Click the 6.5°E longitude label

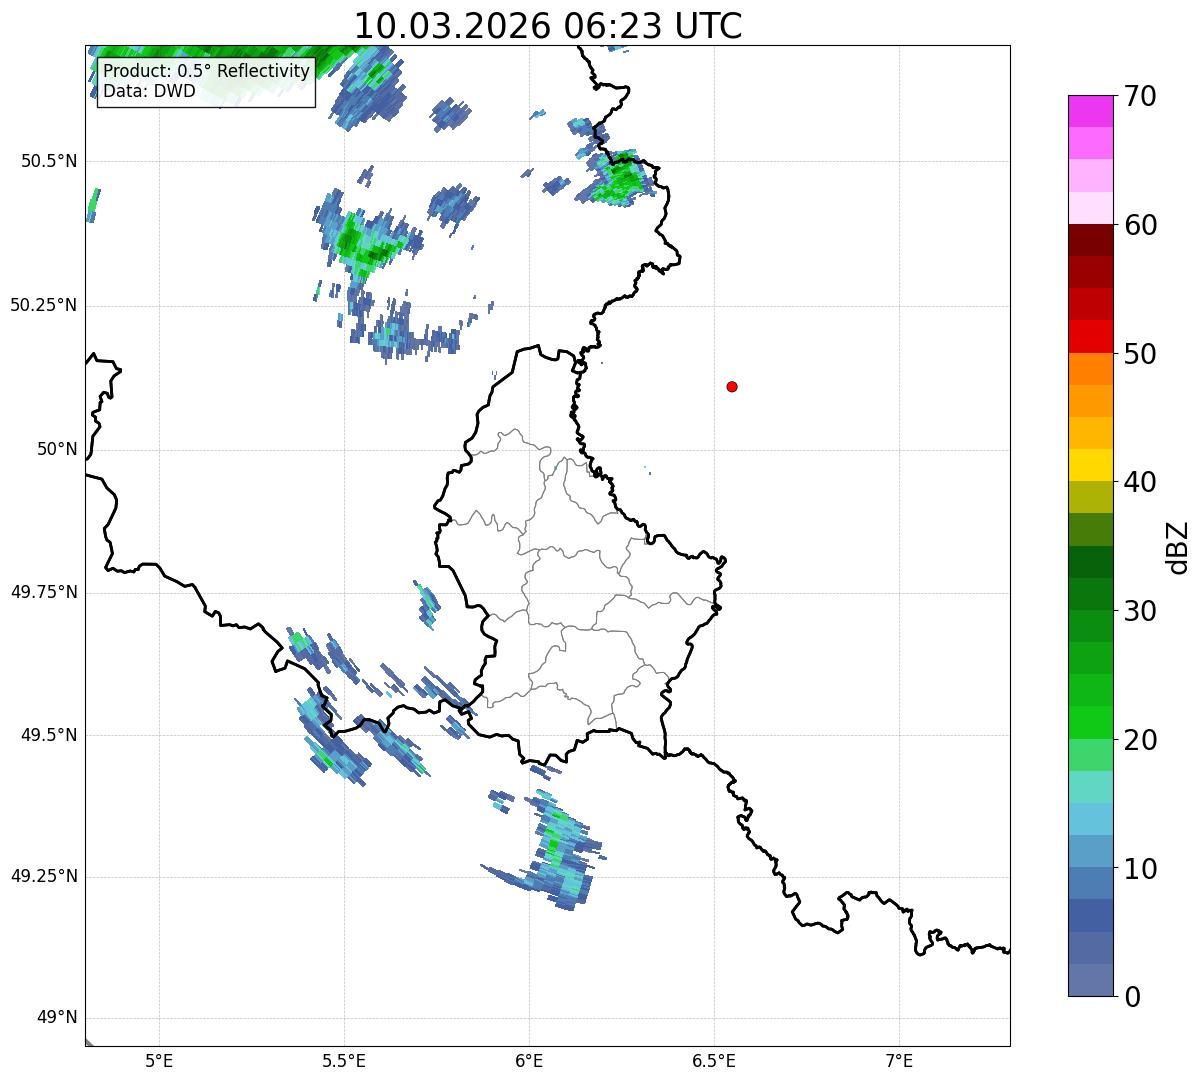click(x=715, y=1061)
